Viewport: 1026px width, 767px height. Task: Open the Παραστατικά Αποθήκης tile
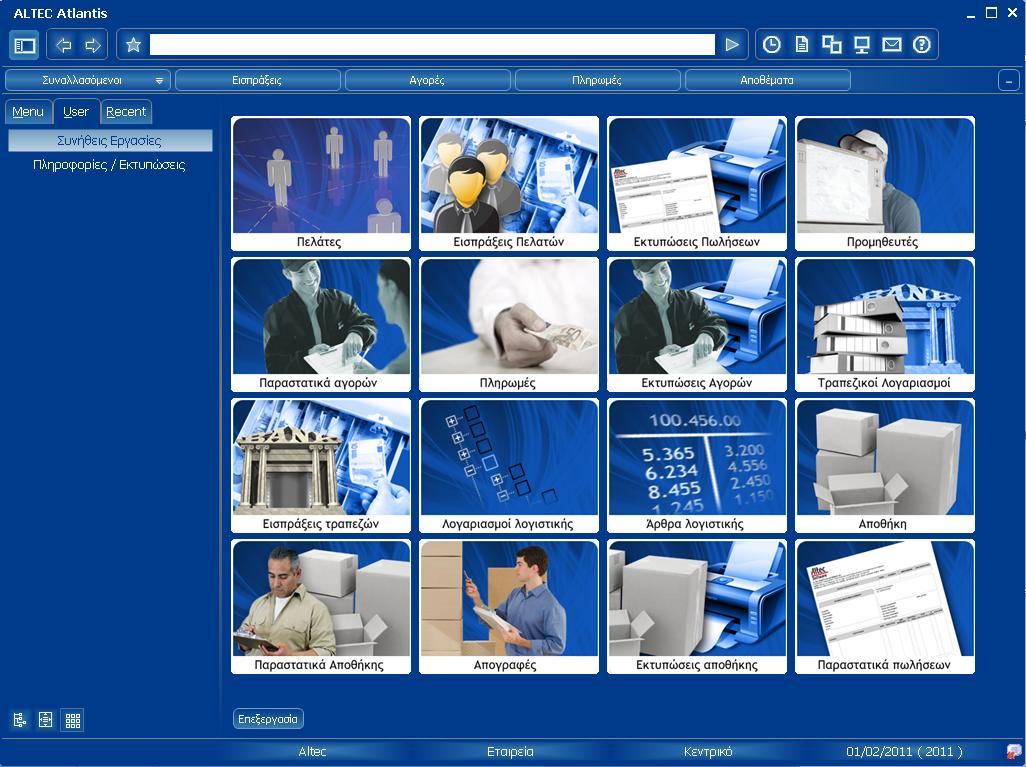click(x=321, y=607)
